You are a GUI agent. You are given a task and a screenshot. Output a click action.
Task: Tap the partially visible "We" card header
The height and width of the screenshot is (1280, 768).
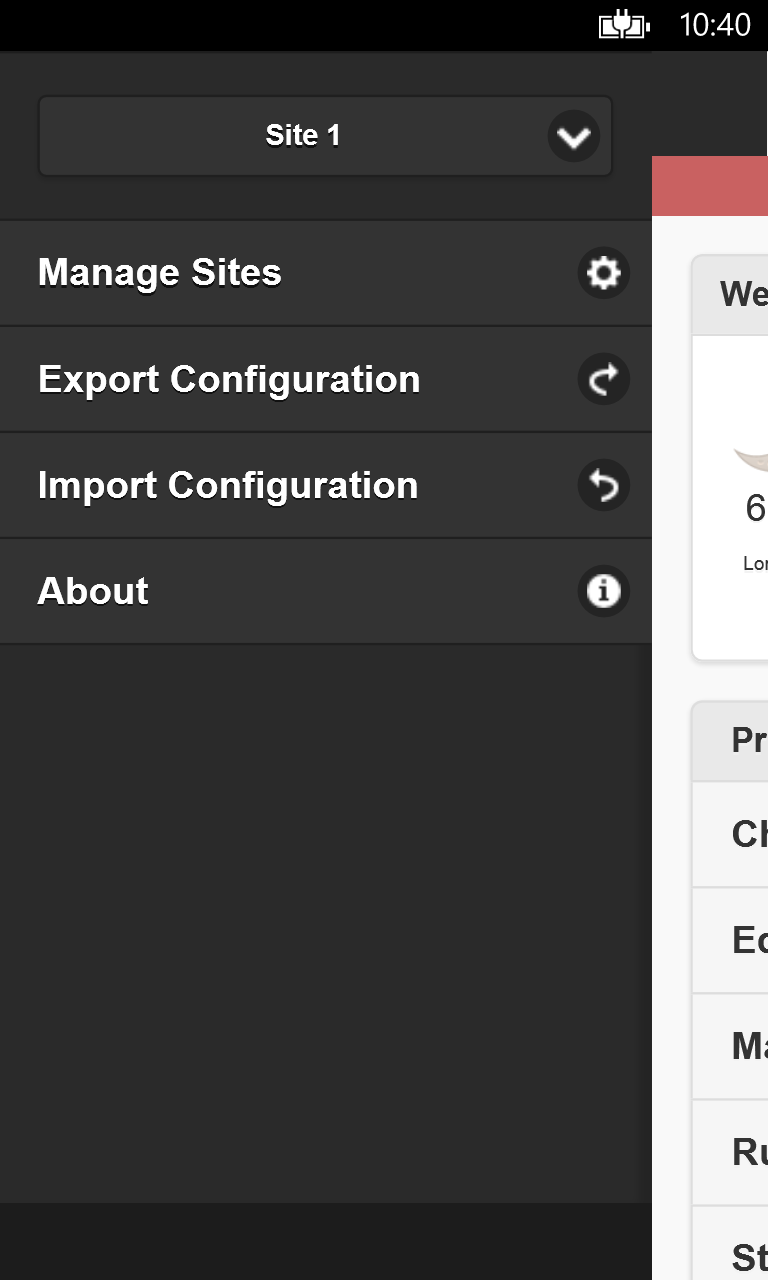point(742,295)
